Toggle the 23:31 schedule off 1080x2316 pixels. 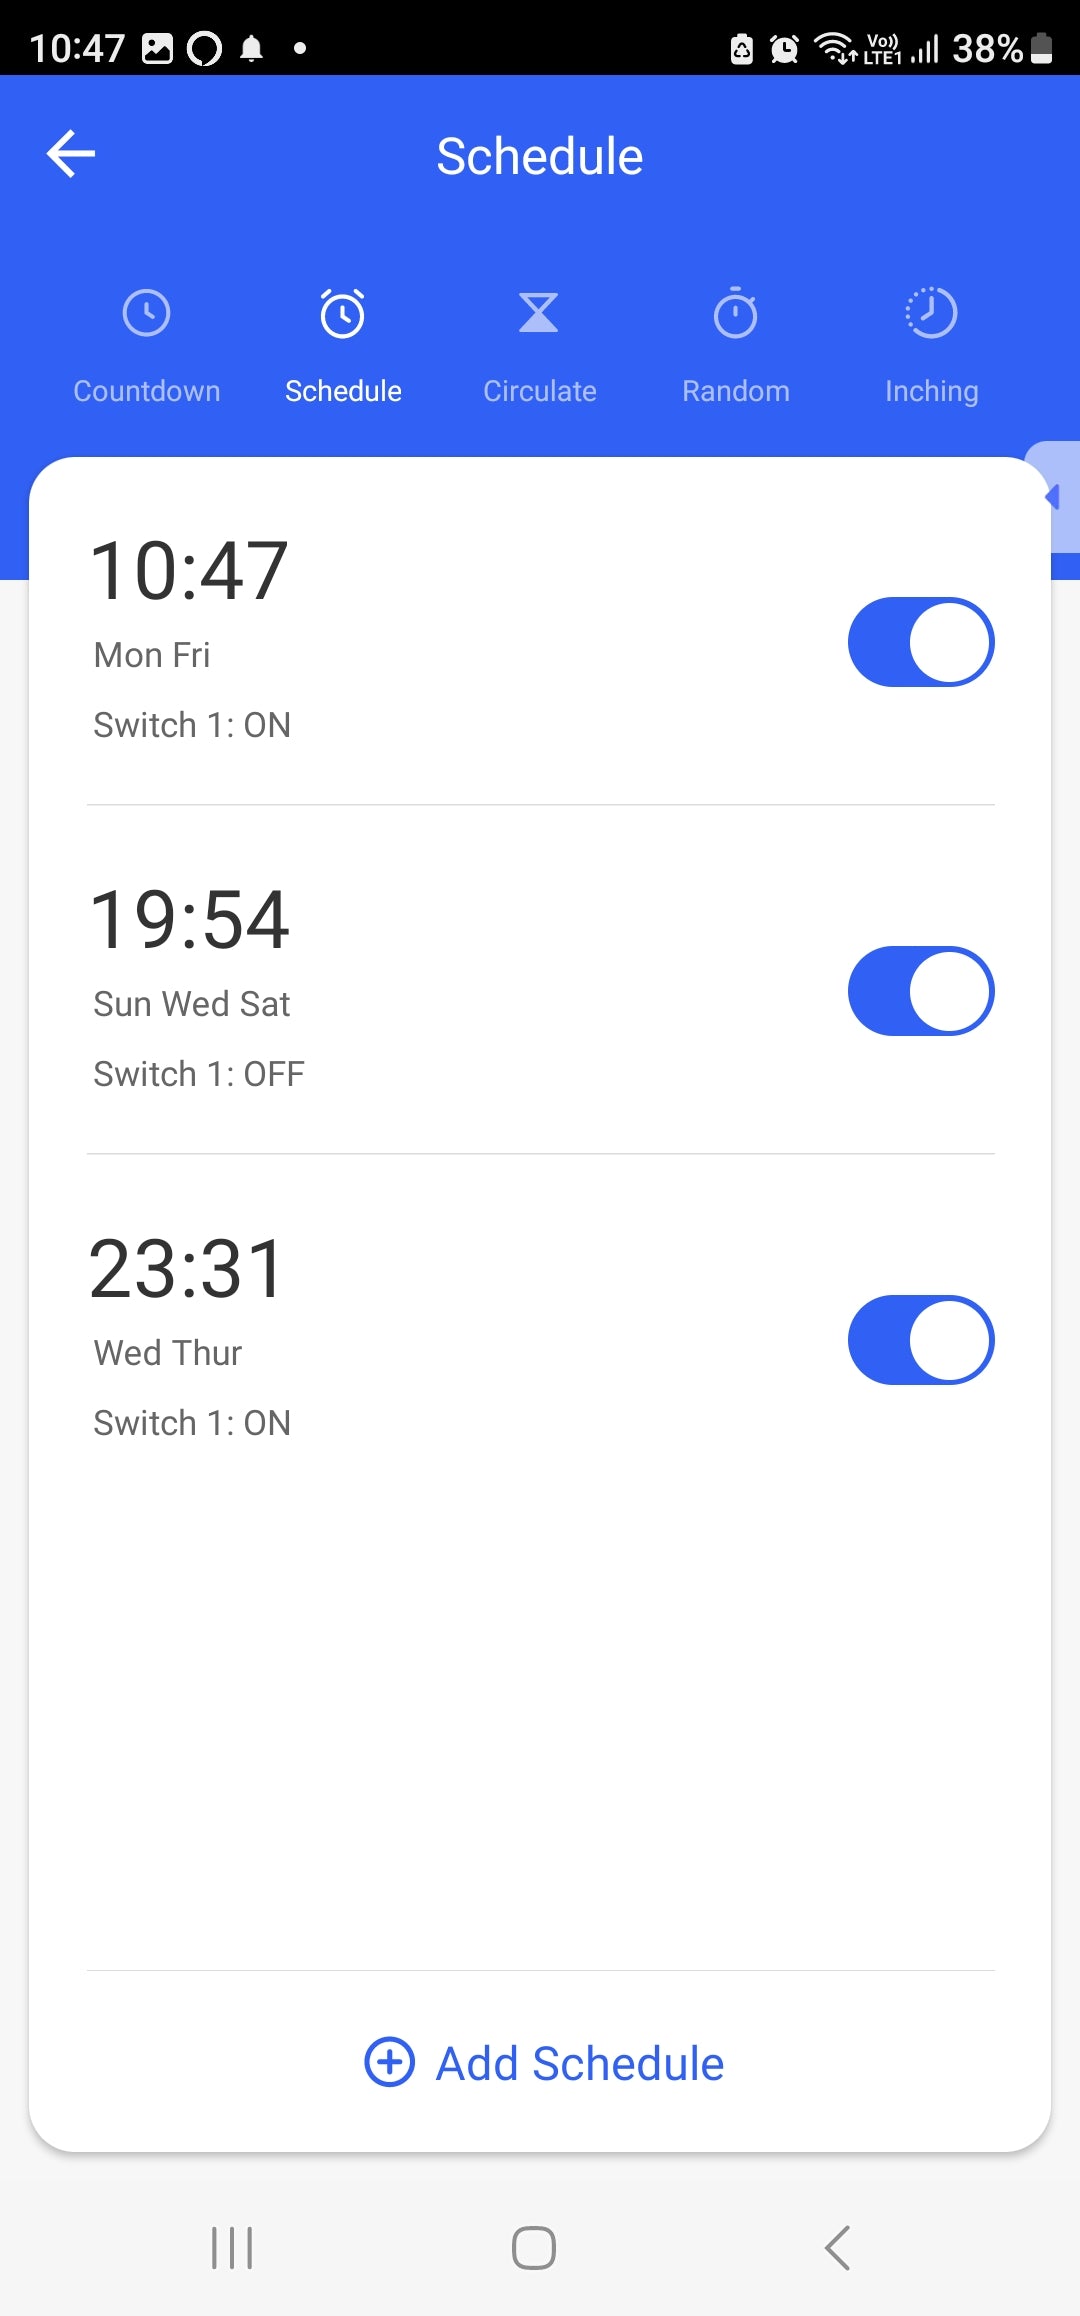tap(920, 1340)
